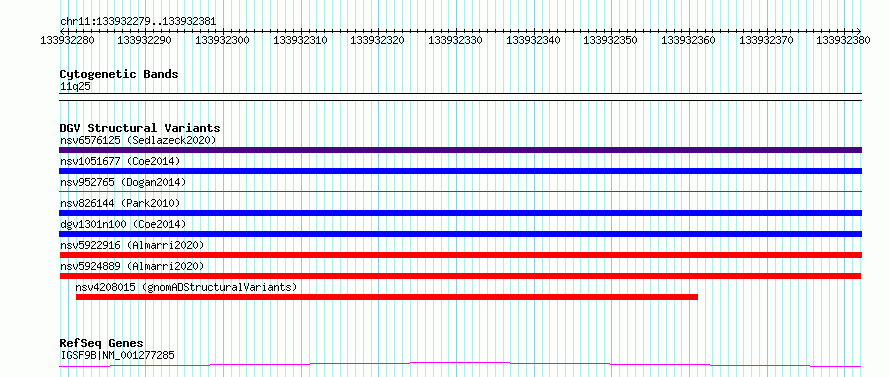
Task: Open variant nsv1051677 (Coe2014) label
Action: point(120,161)
